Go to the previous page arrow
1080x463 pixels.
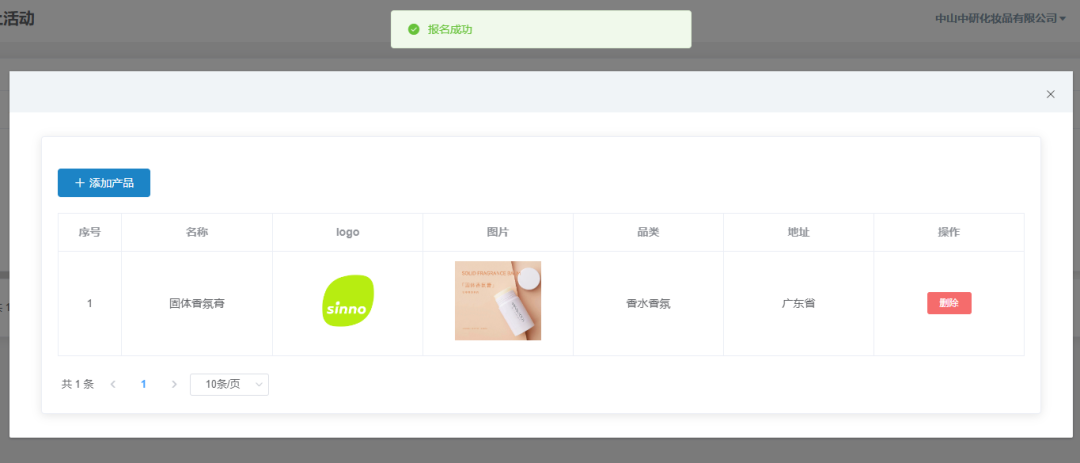pyautogui.click(x=113, y=384)
